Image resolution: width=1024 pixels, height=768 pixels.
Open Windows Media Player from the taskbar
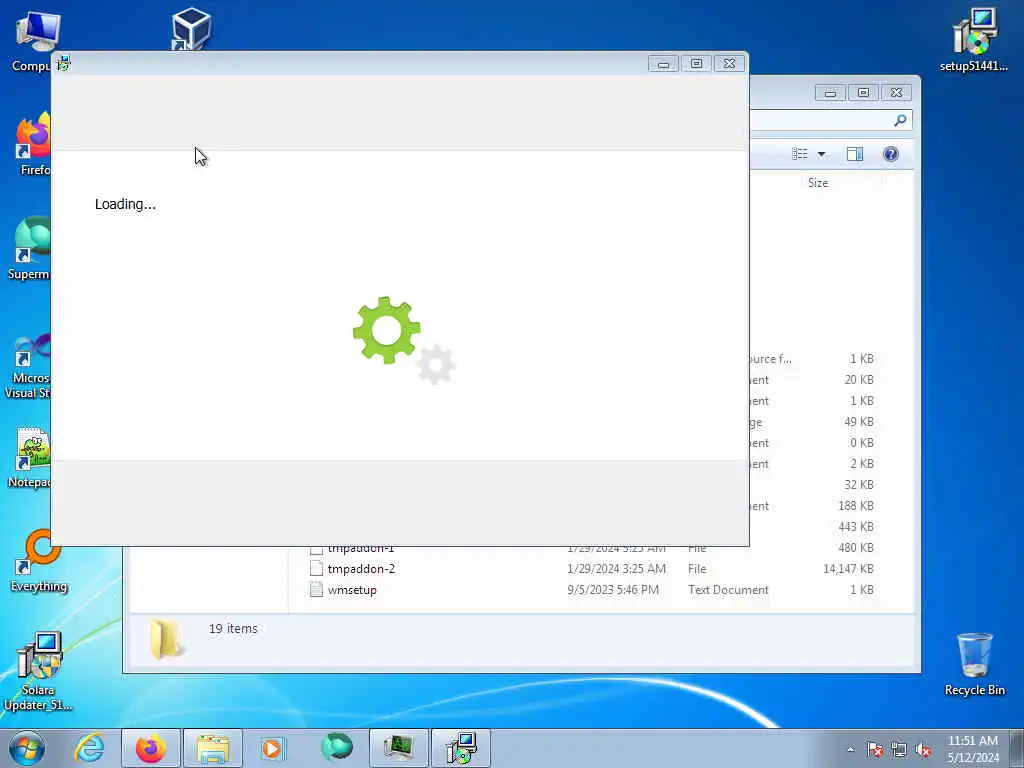pyautogui.click(x=273, y=748)
